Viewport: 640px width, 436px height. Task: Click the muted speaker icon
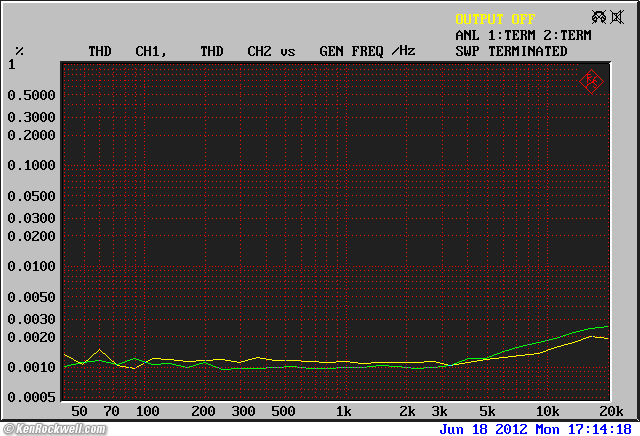[617, 17]
